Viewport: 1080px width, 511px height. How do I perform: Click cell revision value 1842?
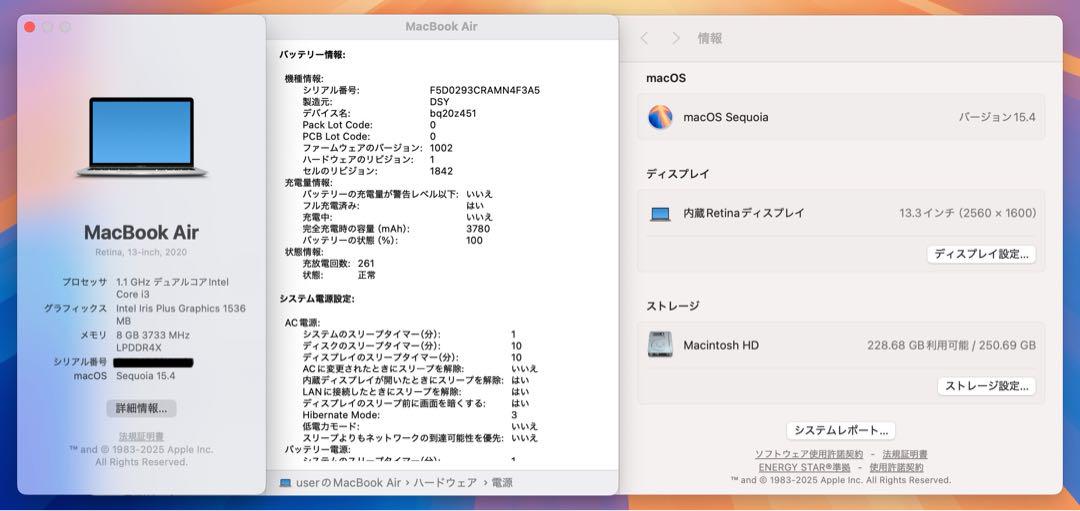click(442, 171)
